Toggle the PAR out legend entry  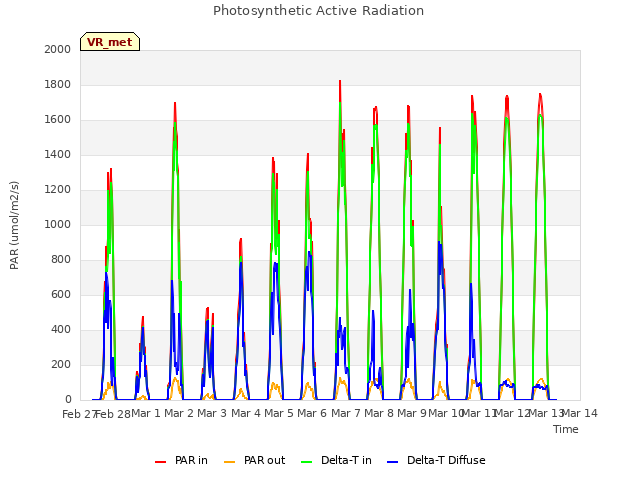coord(255,460)
